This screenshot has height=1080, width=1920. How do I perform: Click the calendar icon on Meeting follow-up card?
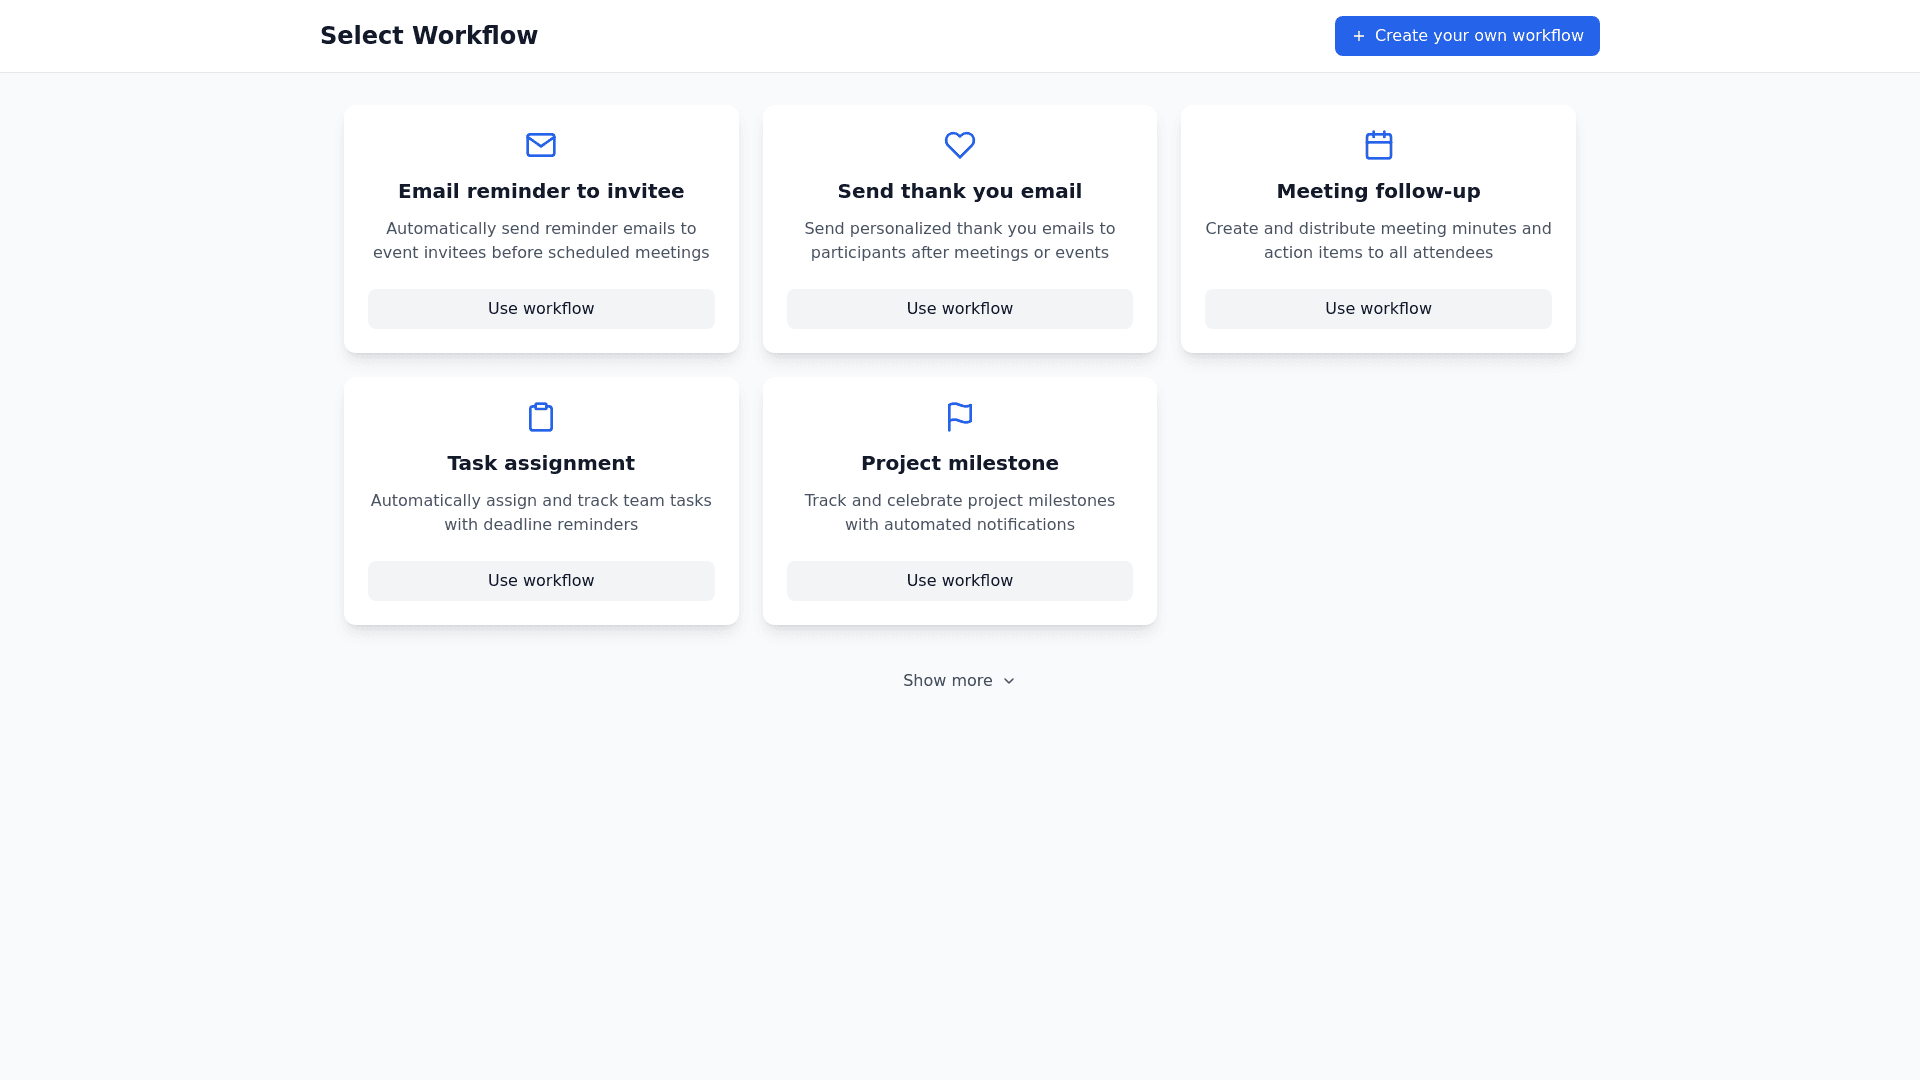pos(1378,145)
